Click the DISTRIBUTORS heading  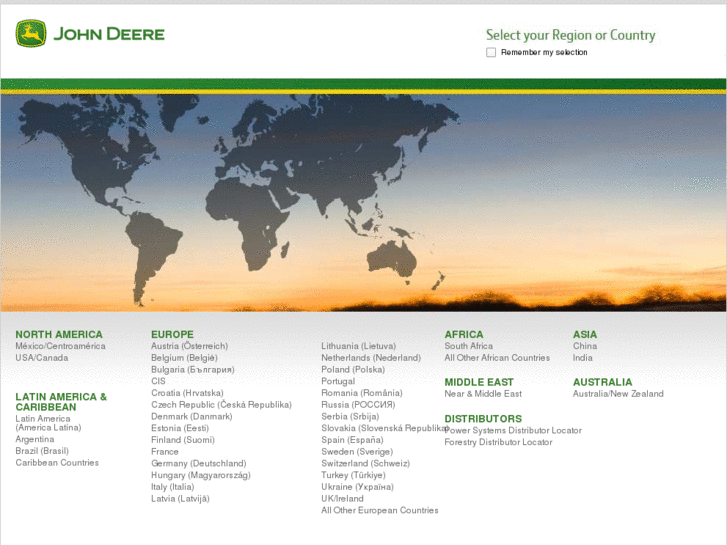coord(483,418)
